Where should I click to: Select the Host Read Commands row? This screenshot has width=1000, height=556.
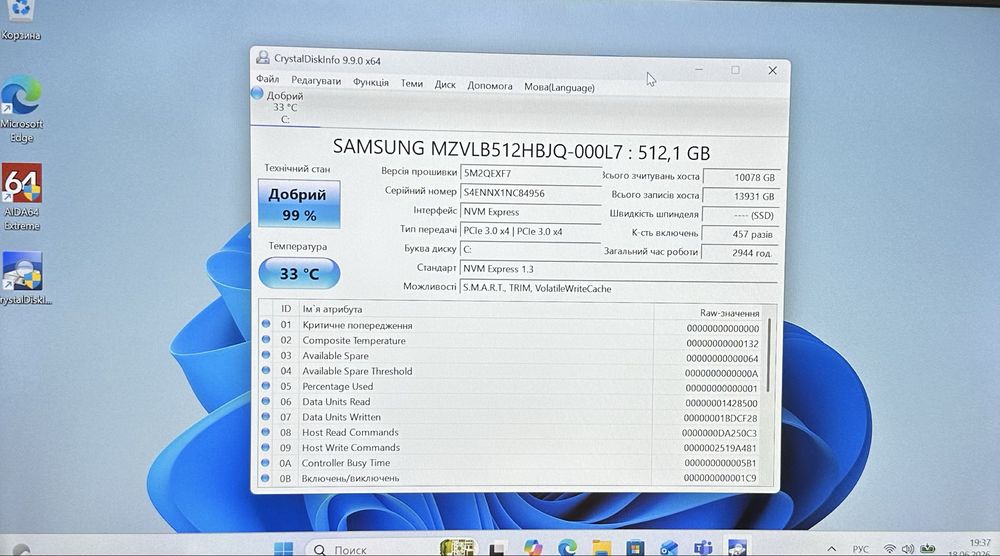pyautogui.click(x=511, y=433)
